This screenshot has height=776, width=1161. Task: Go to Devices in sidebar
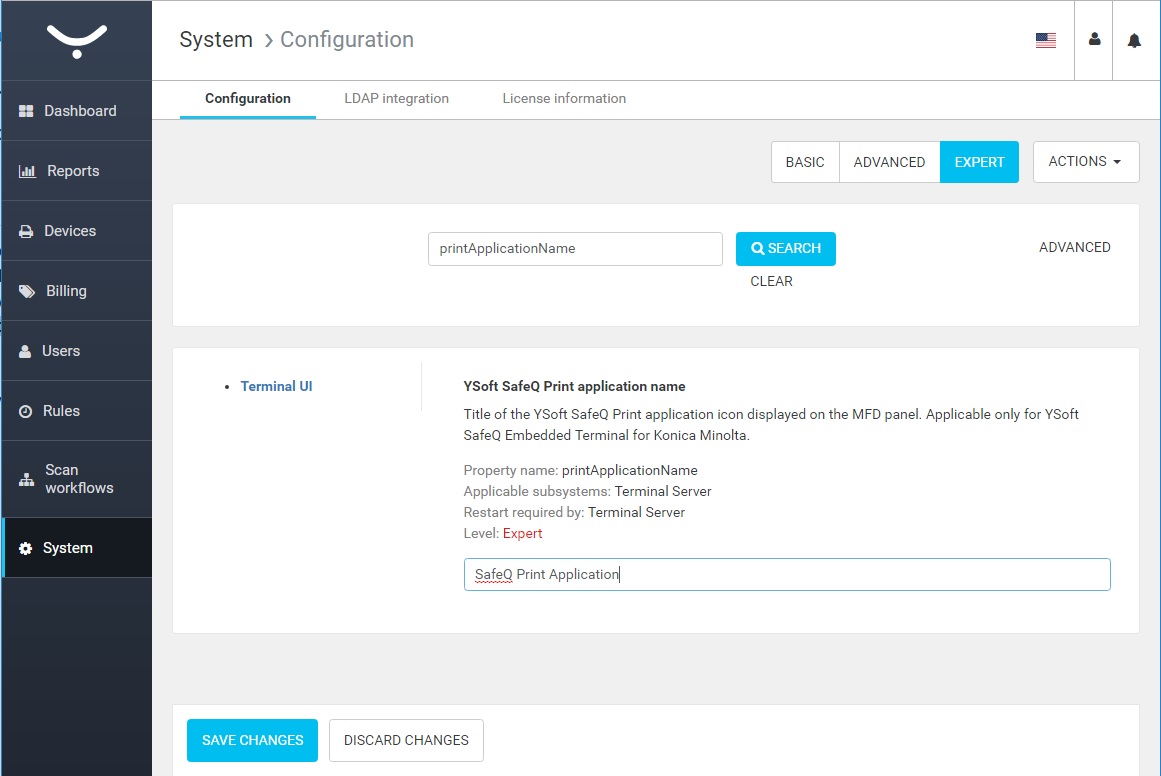69,231
